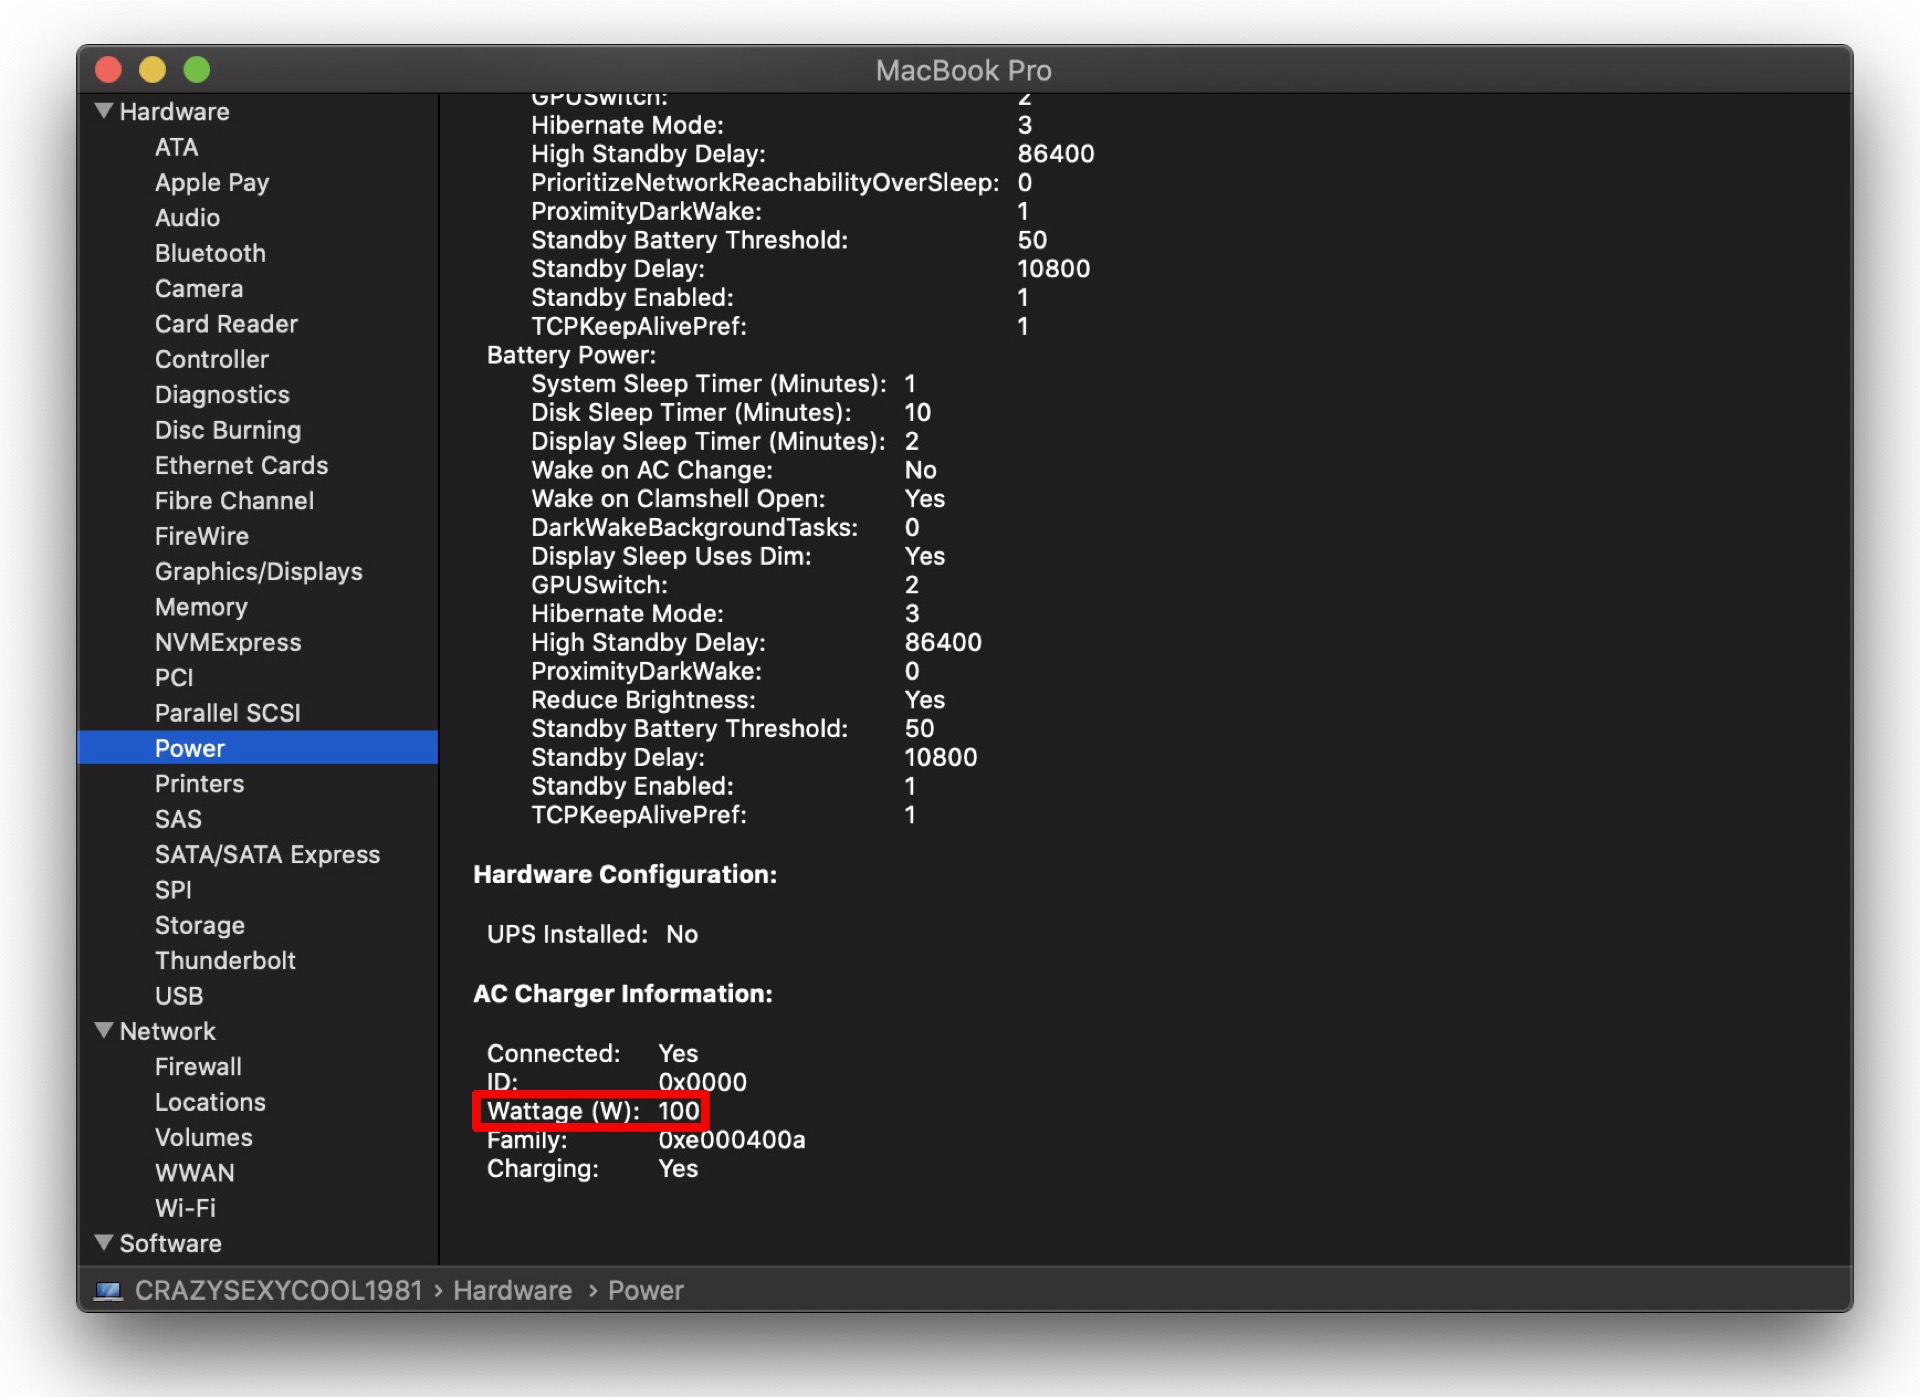Select ATA in the sidebar
Viewport: 1920px width, 1397px height.
tap(176, 147)
